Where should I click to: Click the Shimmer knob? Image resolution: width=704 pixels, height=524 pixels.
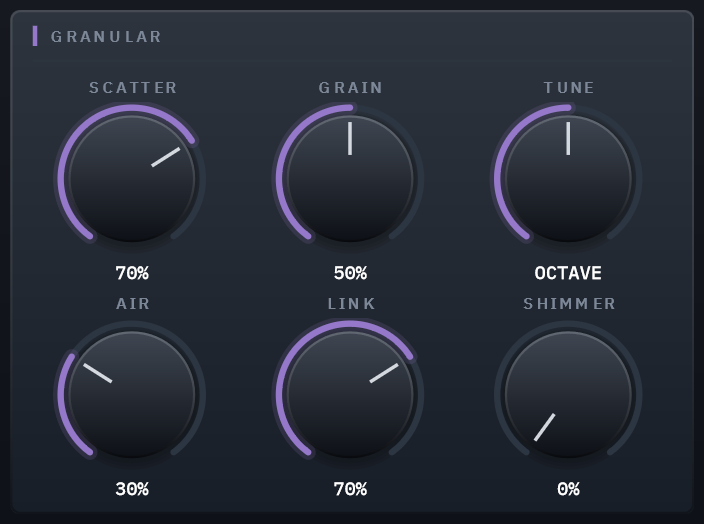[568, 395]
